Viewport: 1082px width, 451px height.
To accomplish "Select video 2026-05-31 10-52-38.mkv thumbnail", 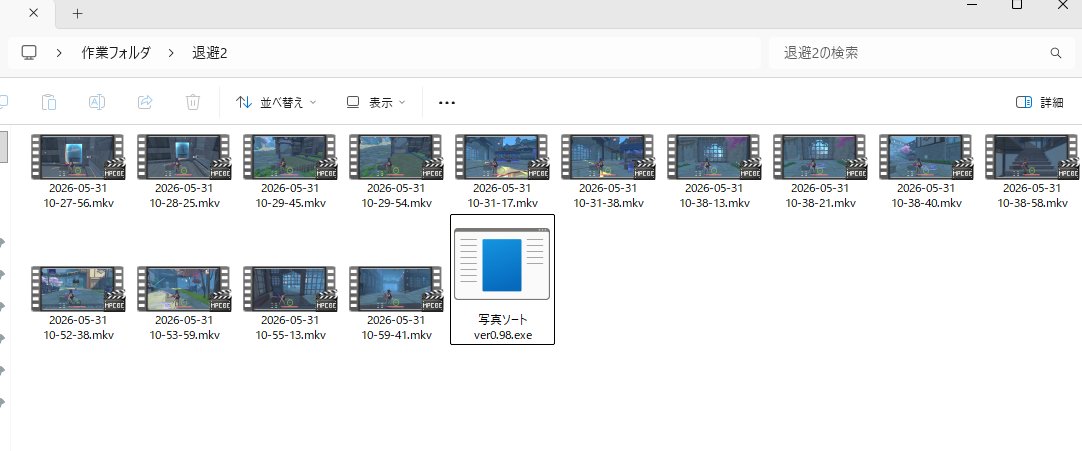I will [77, 289].
